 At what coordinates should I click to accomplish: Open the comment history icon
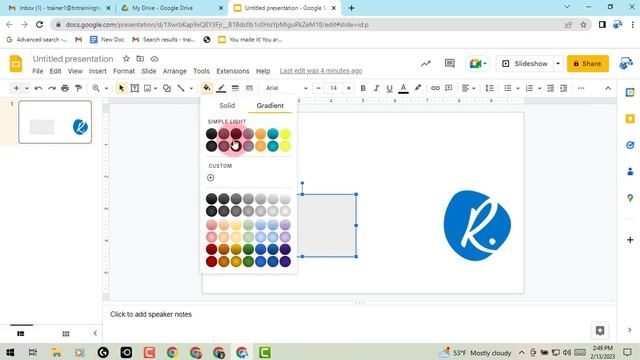[x=450, y=63]
